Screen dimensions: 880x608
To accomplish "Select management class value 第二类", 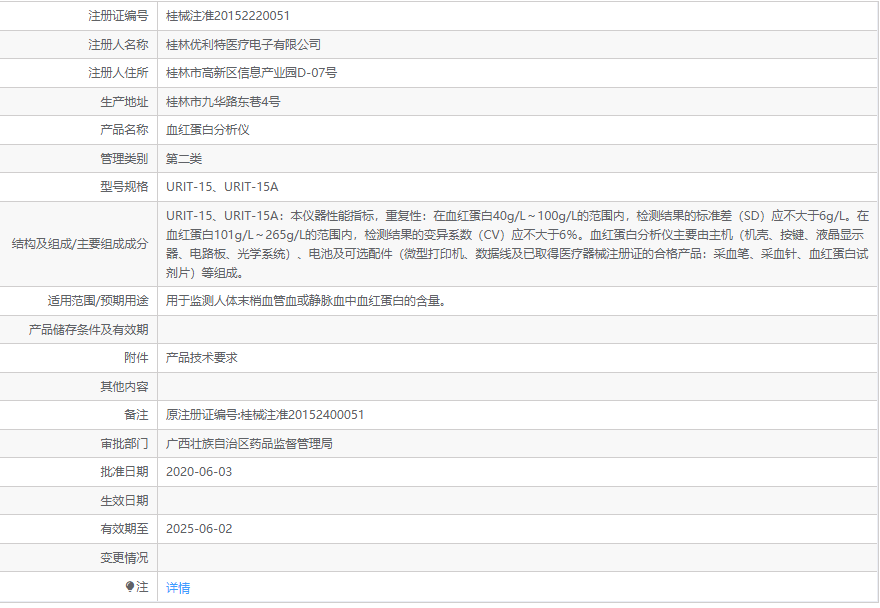I will click(x=184, y=158).
